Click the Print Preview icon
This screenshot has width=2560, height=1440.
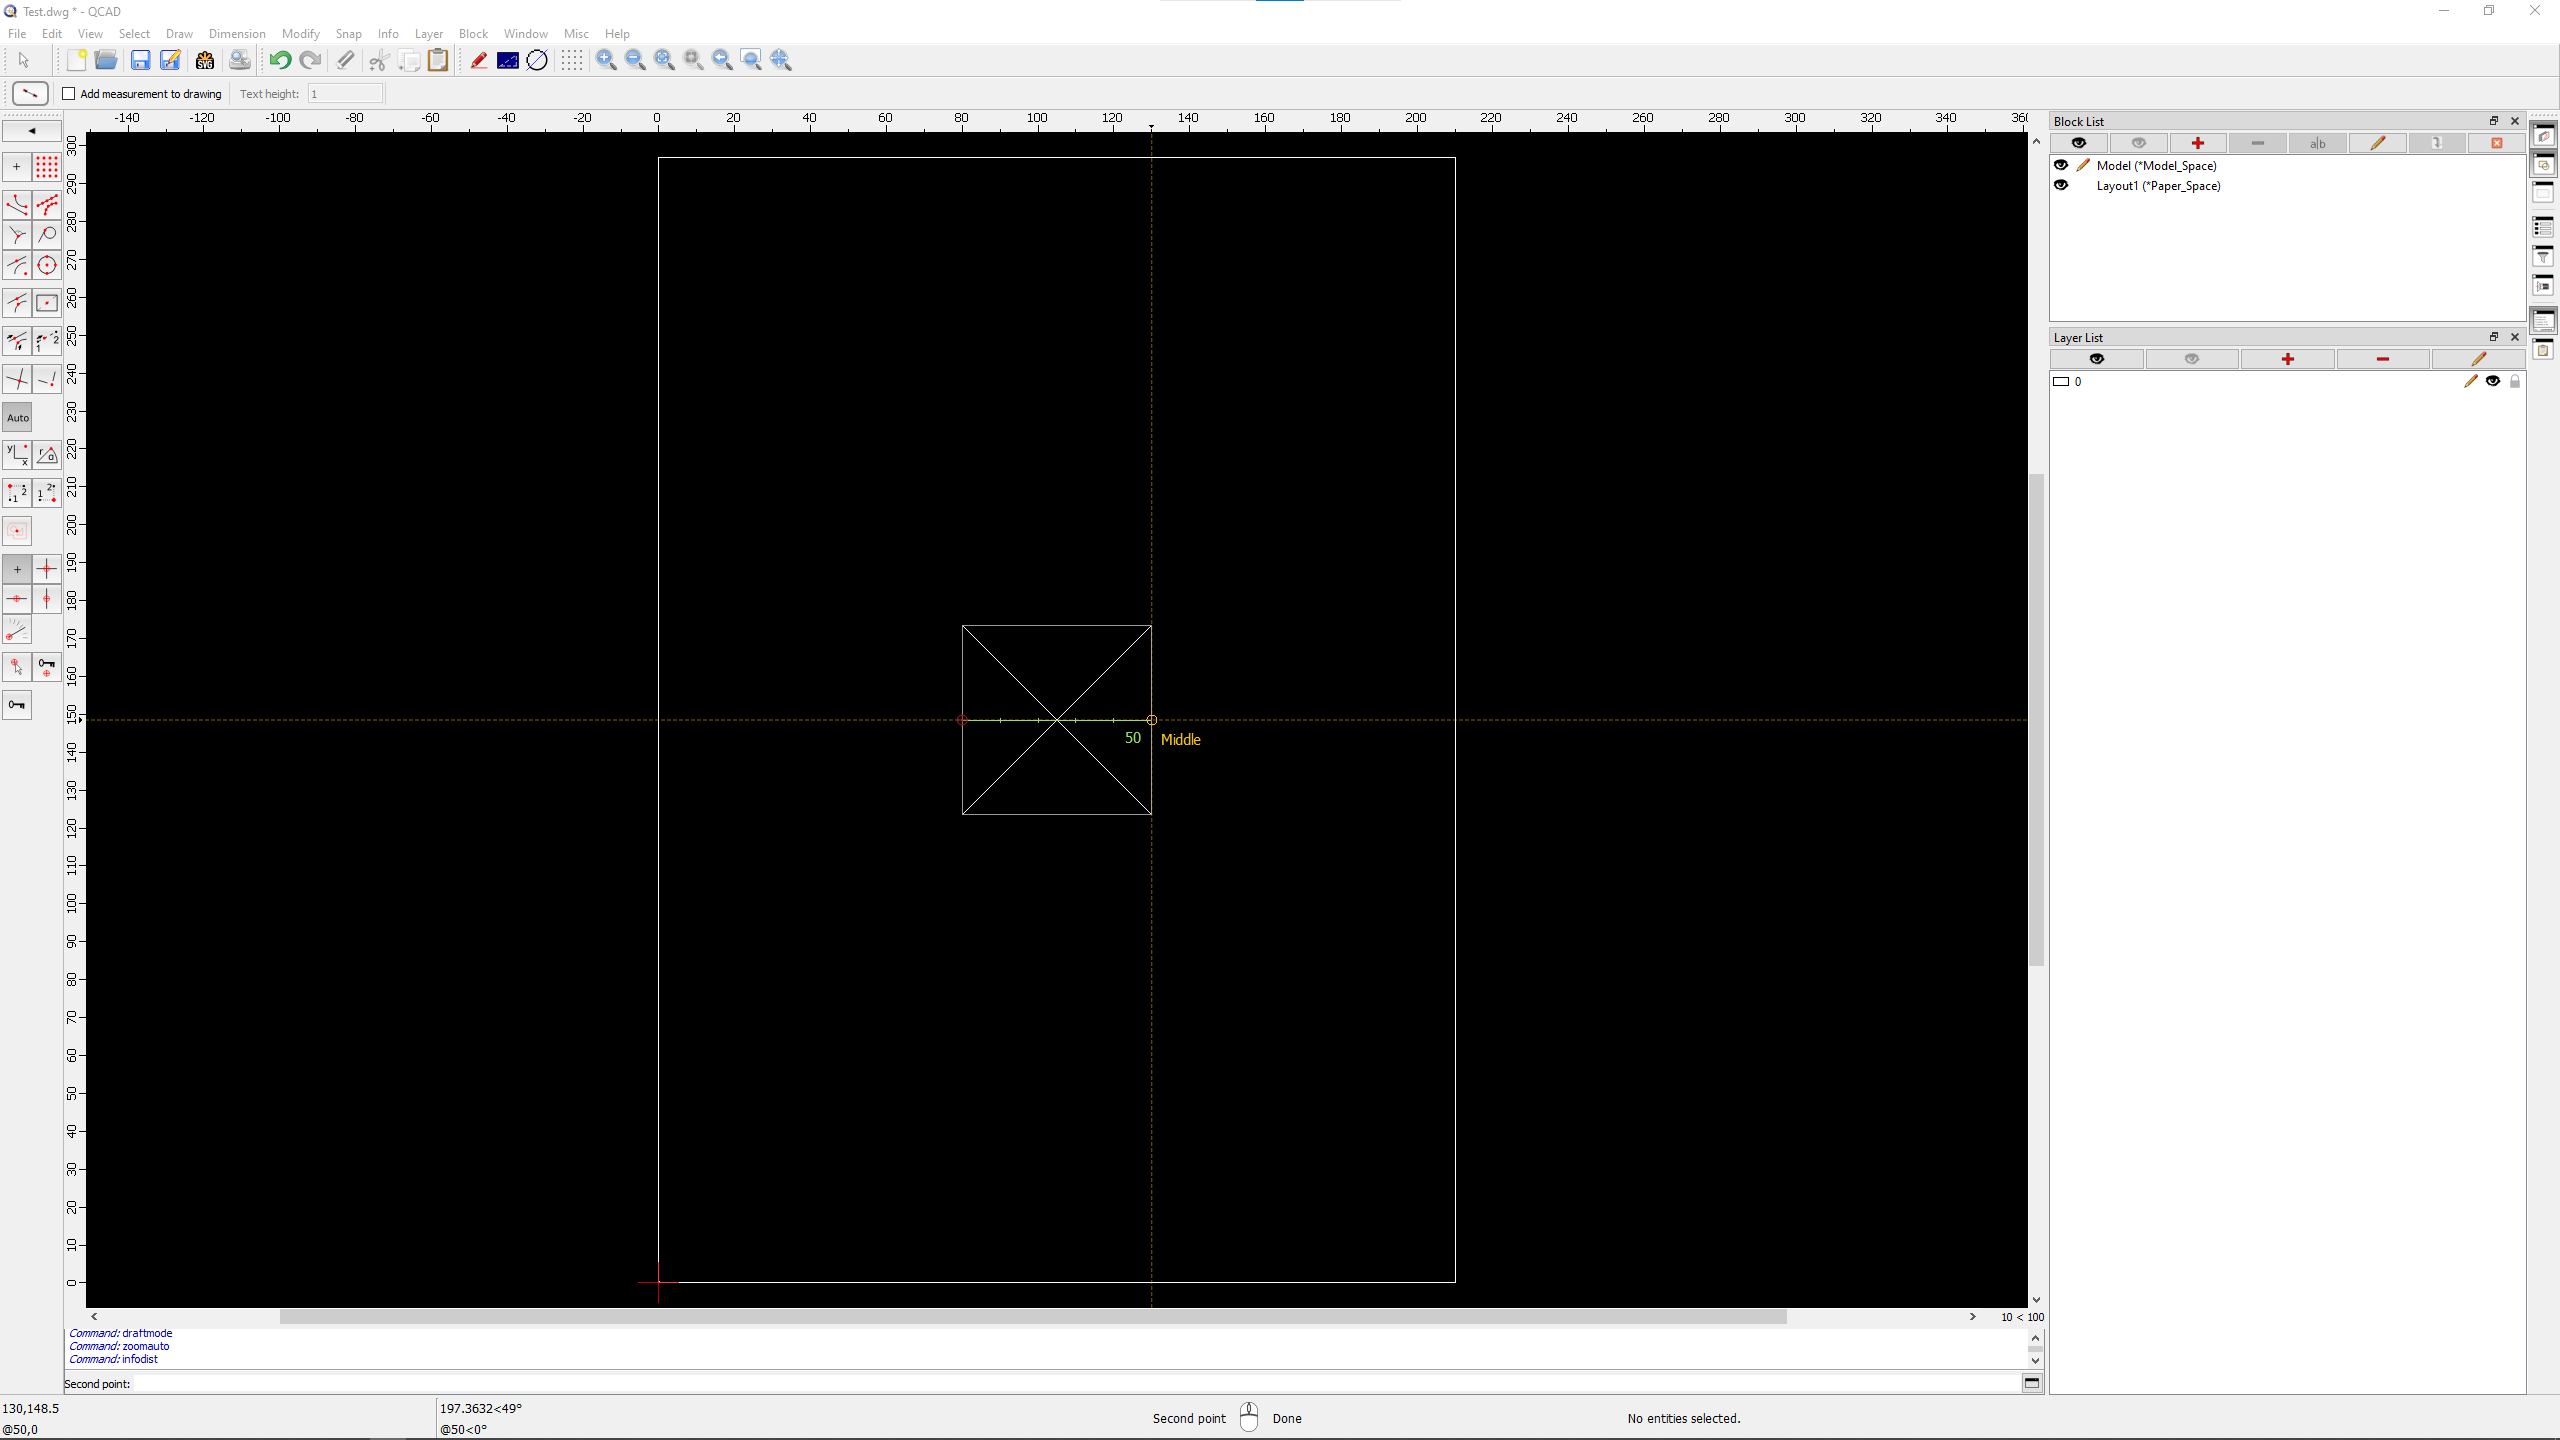(x=240, y=60)
